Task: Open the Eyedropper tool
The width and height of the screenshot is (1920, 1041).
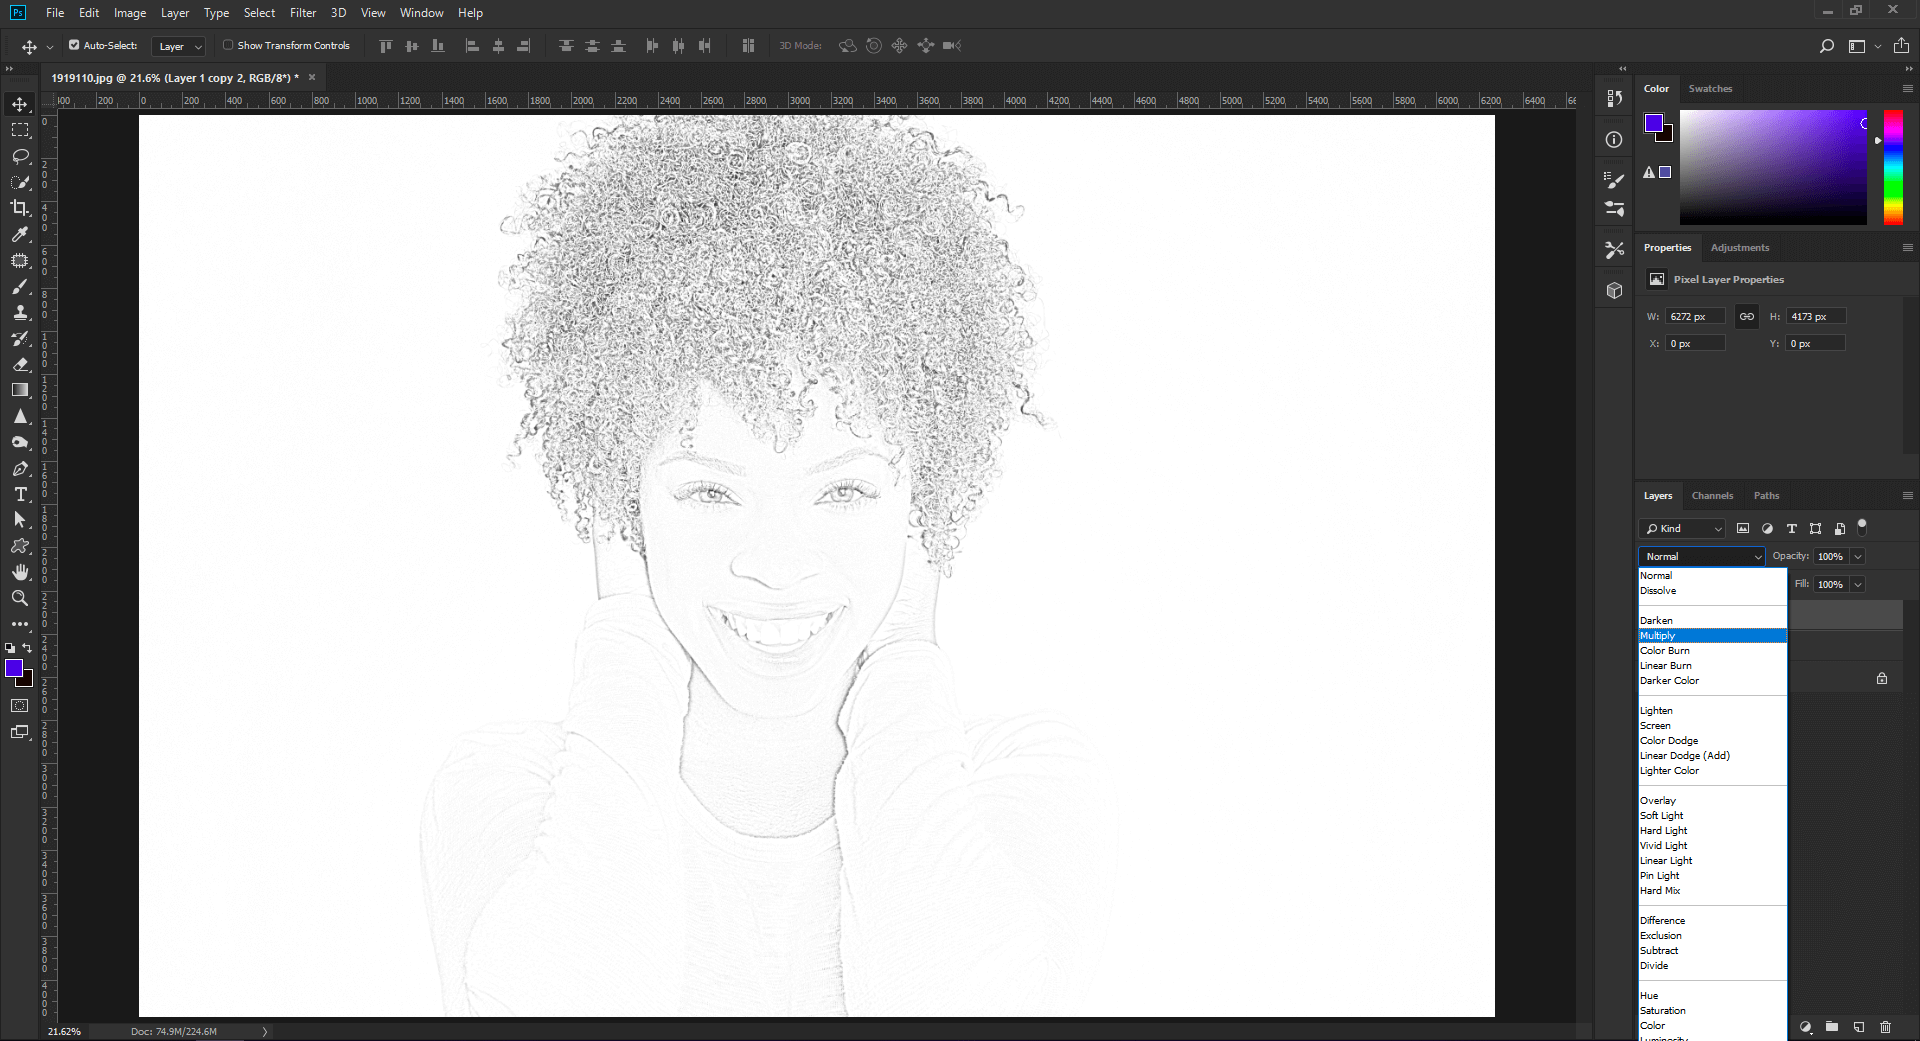Action: tap(19, 235)
